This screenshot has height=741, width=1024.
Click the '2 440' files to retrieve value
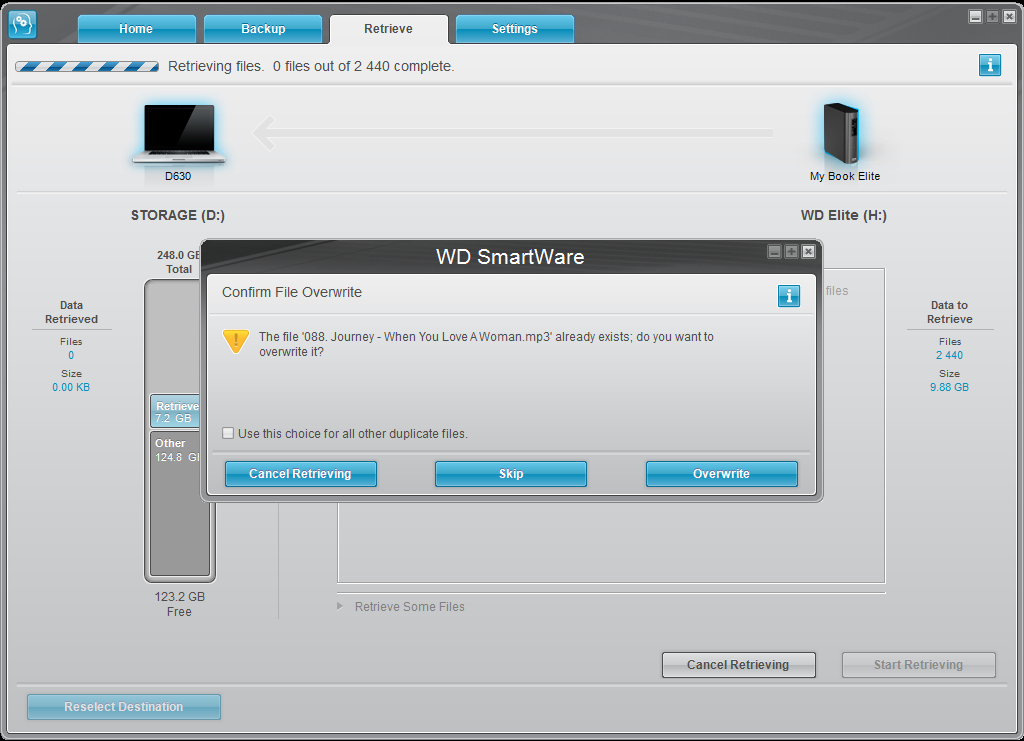coord(949,355)
